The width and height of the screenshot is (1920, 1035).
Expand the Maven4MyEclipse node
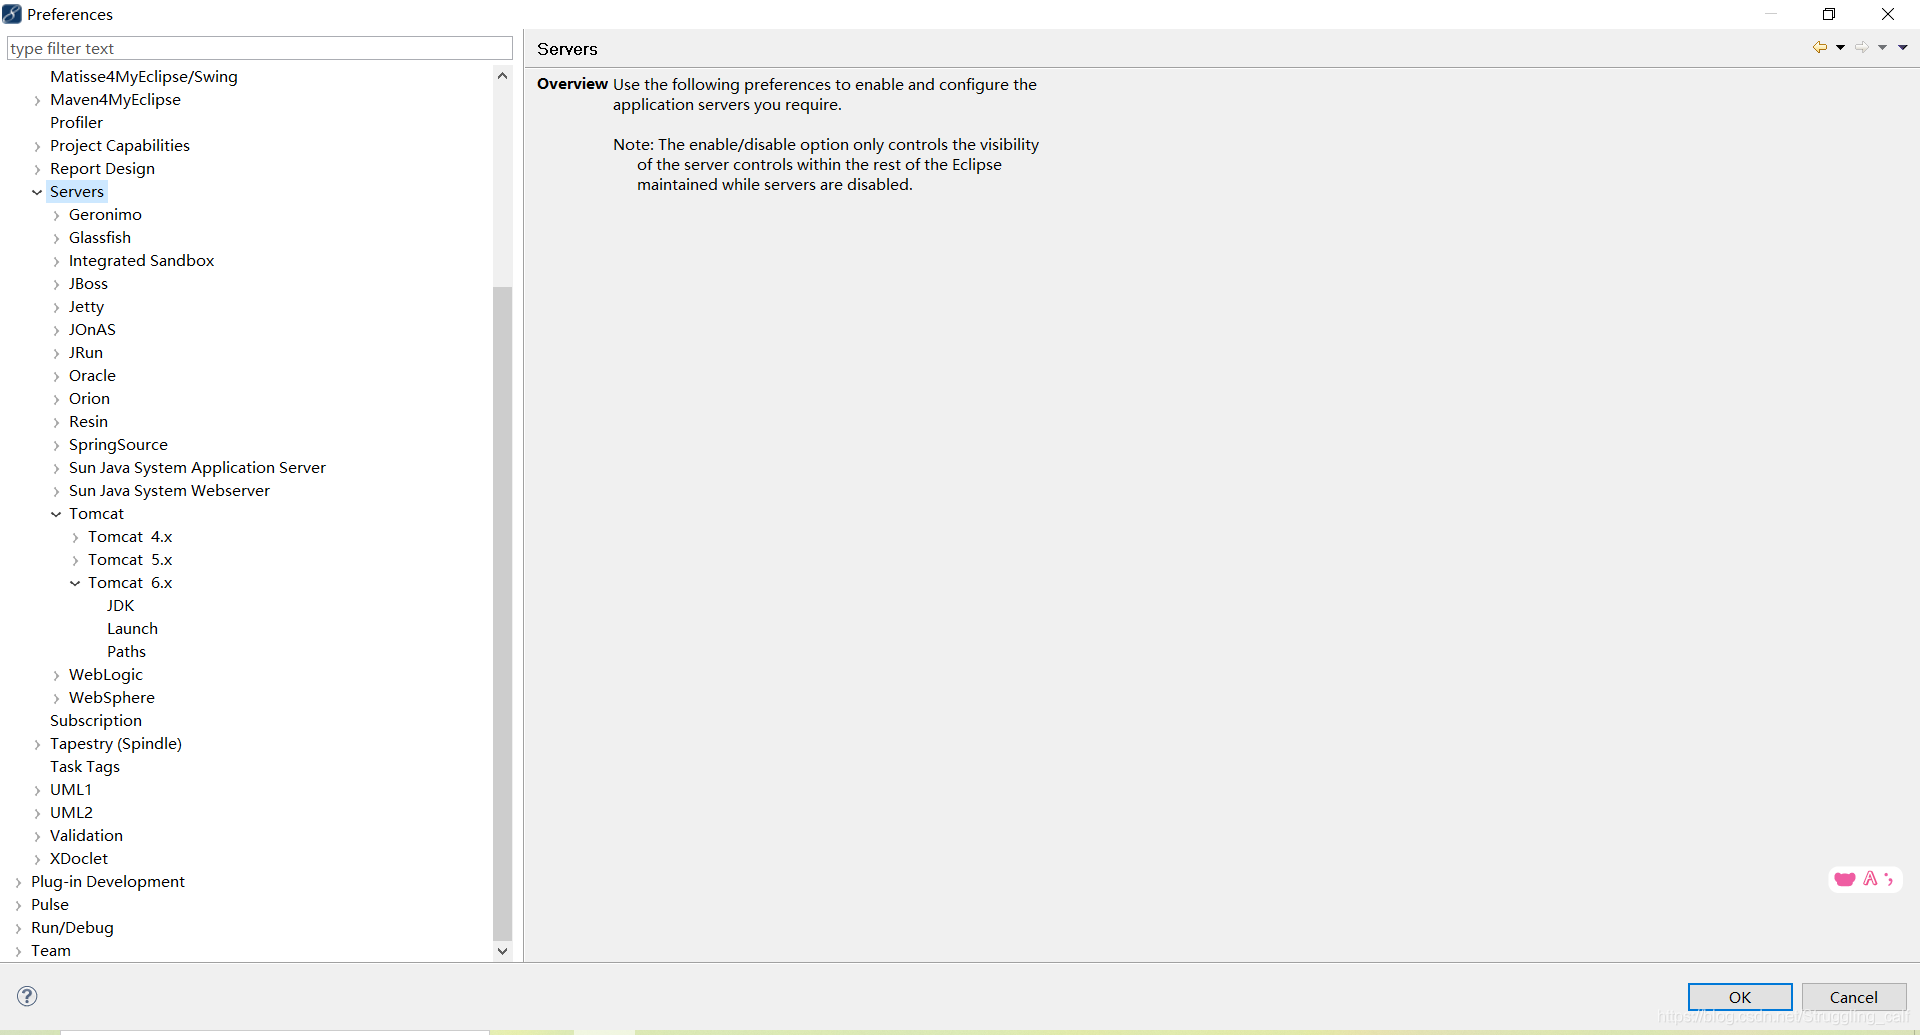tap(37, 100)
